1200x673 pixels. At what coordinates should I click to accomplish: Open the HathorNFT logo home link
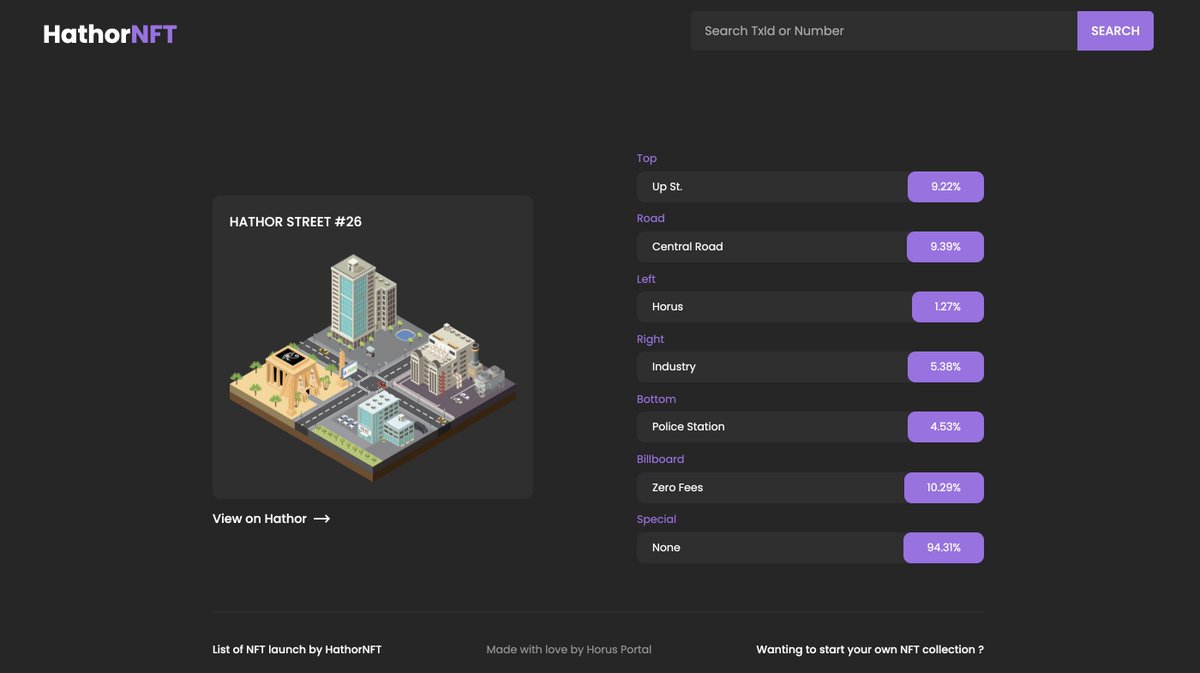(x=110, y=34)
